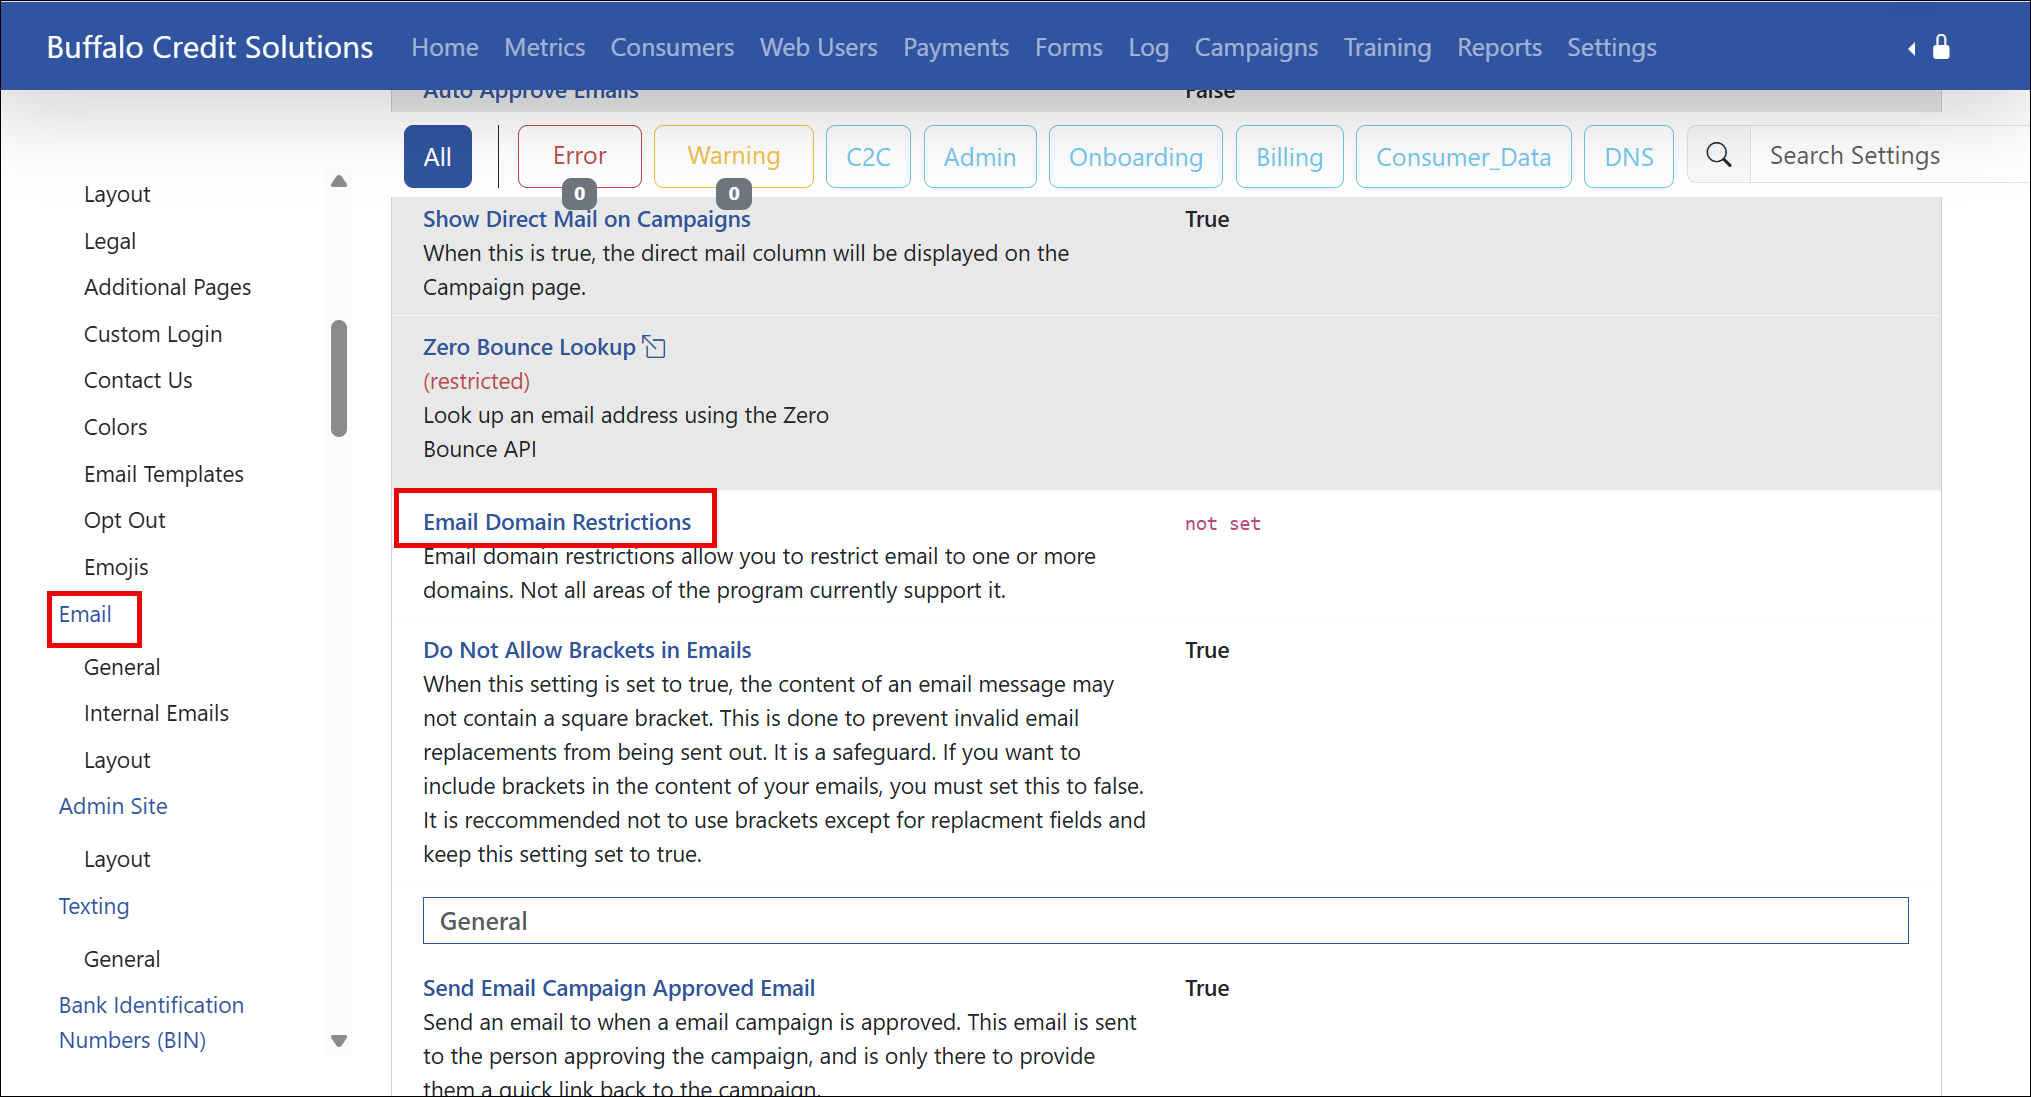Screen dimensions: 2031x1097
Task: Open the Campaigns menu
Action: (1255, 47)
